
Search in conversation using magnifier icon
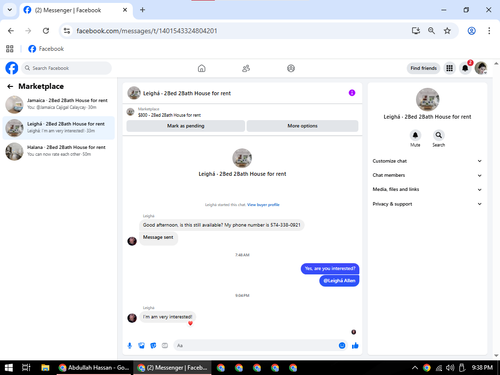[439, 135]
